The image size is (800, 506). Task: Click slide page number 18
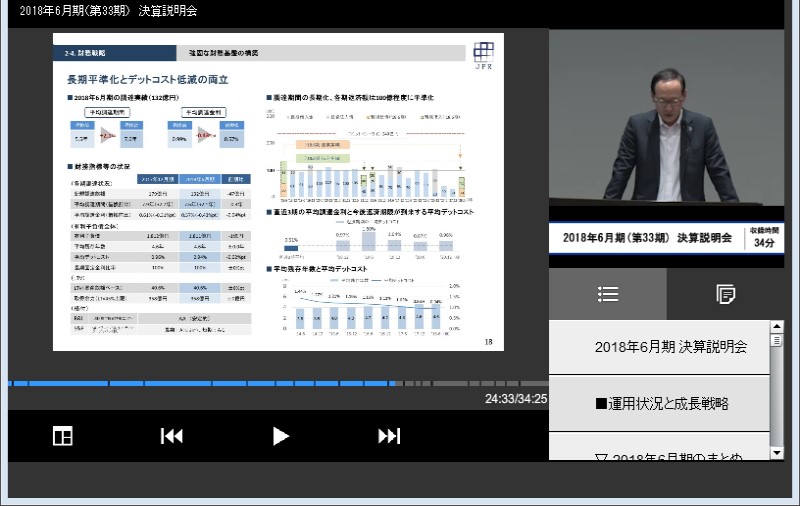point(488,342)
